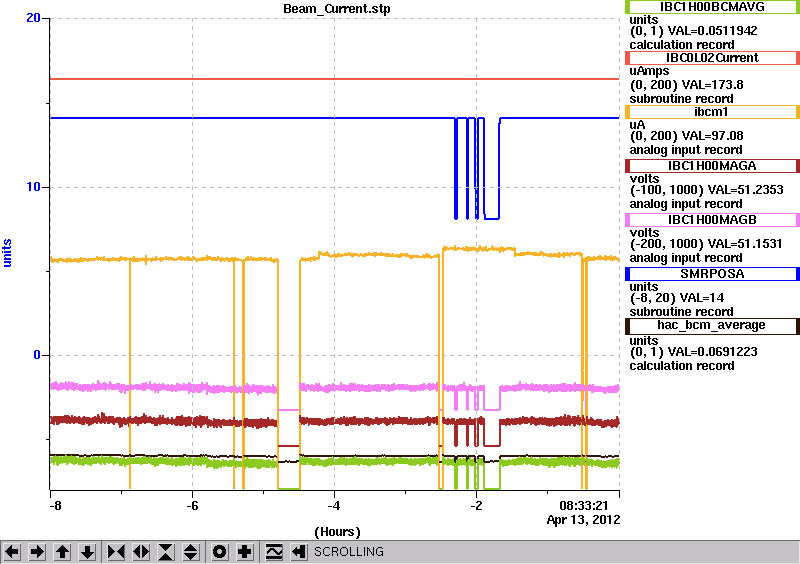800x564 pixels.
Task: Click the curve graph-settings icon
Action: 274,552
